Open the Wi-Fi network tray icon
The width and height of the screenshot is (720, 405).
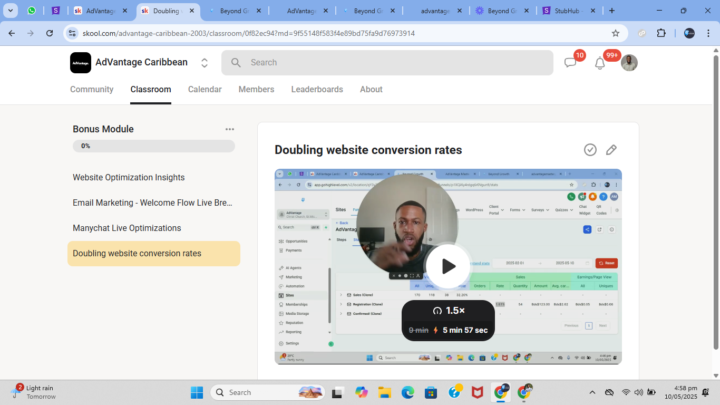click(x=625, y=393)
